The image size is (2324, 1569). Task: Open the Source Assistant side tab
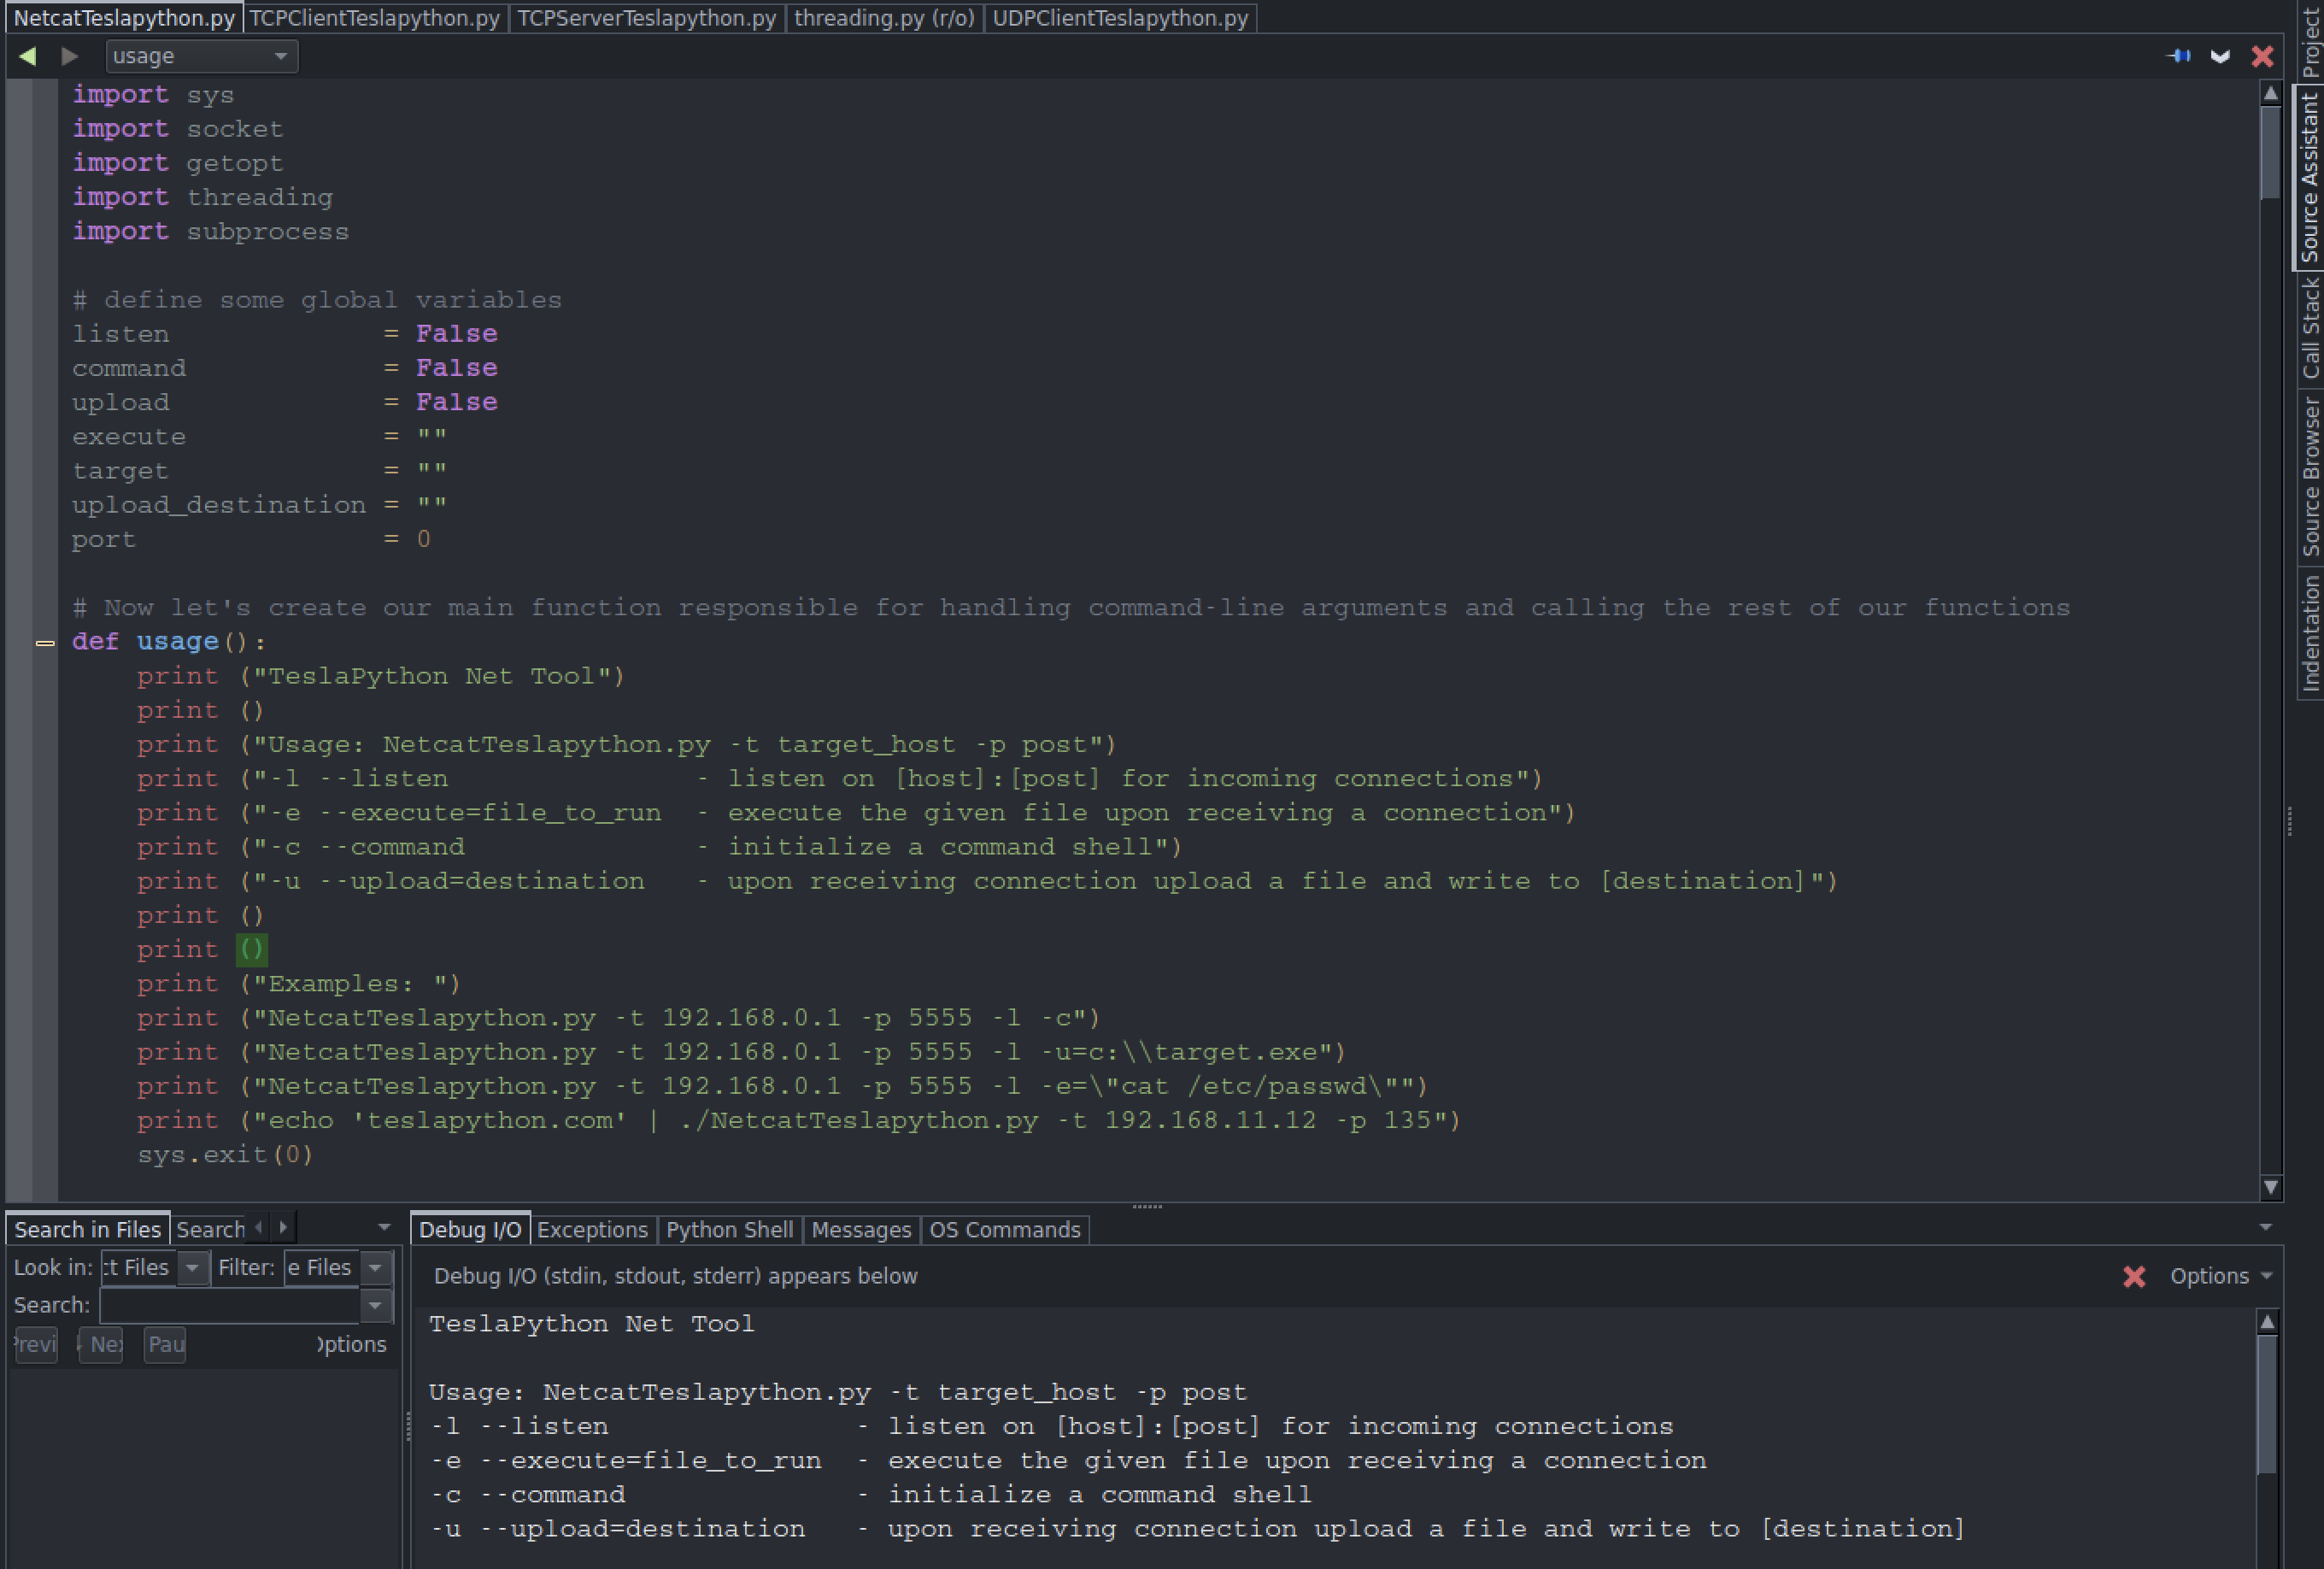[x=2310, y=177]
